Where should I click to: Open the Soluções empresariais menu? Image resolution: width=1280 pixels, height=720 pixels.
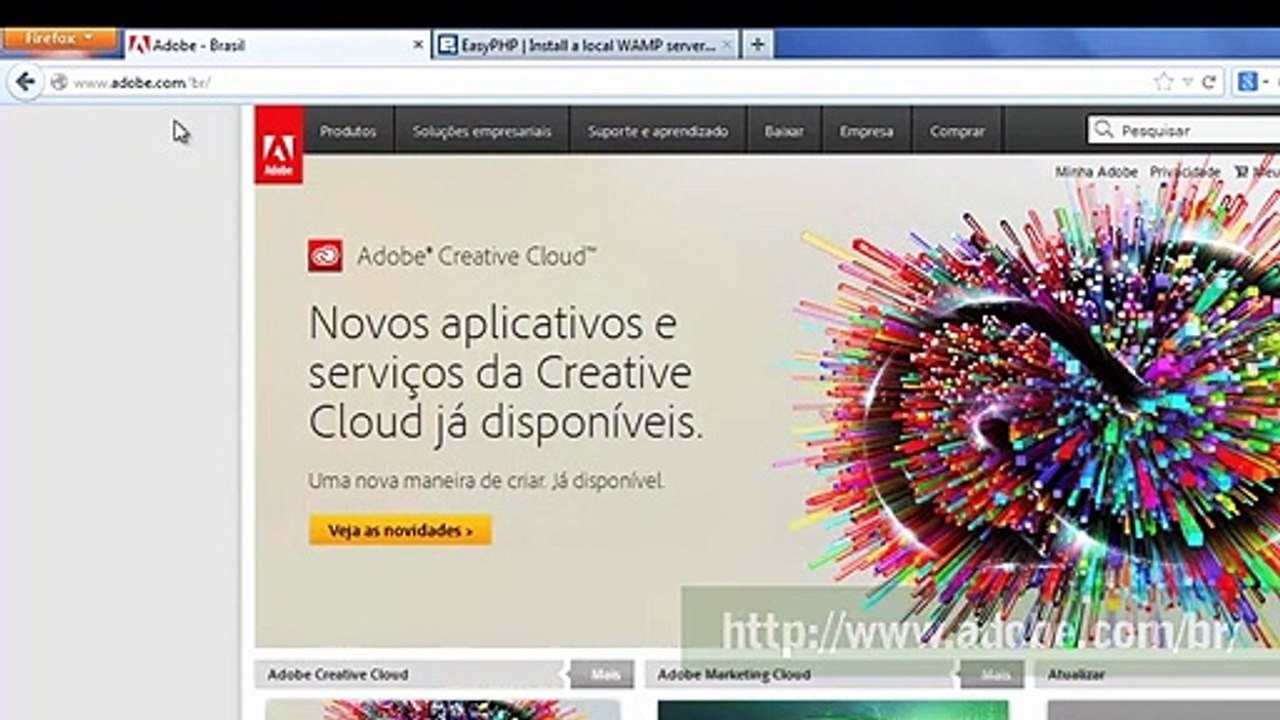click(482, 131)
